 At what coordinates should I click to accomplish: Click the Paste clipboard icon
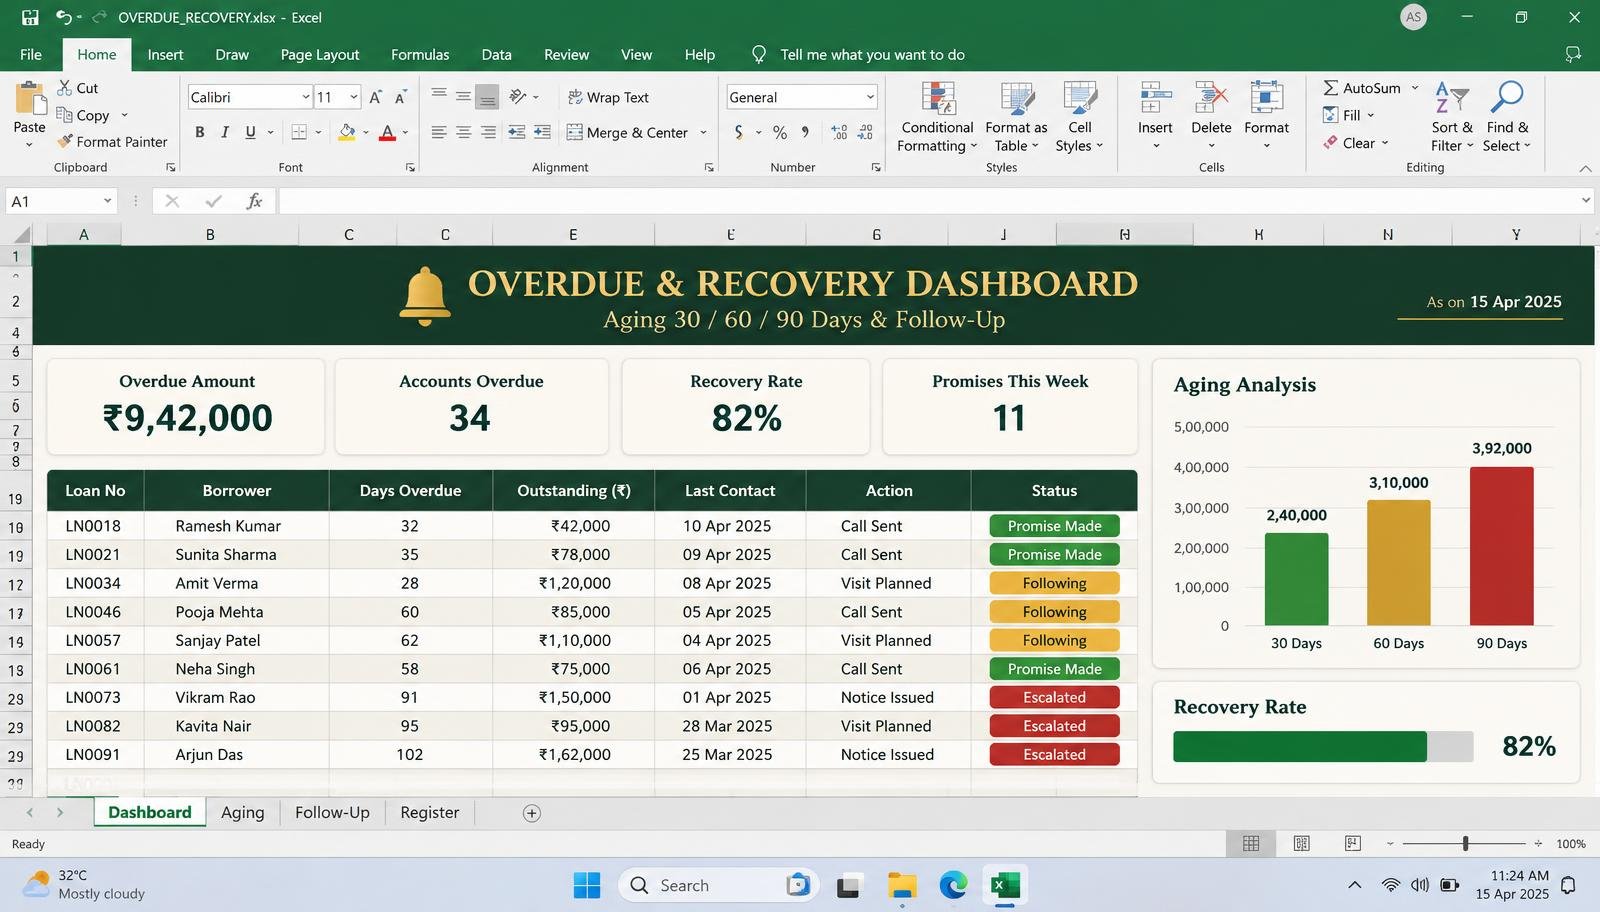[30, 99]
